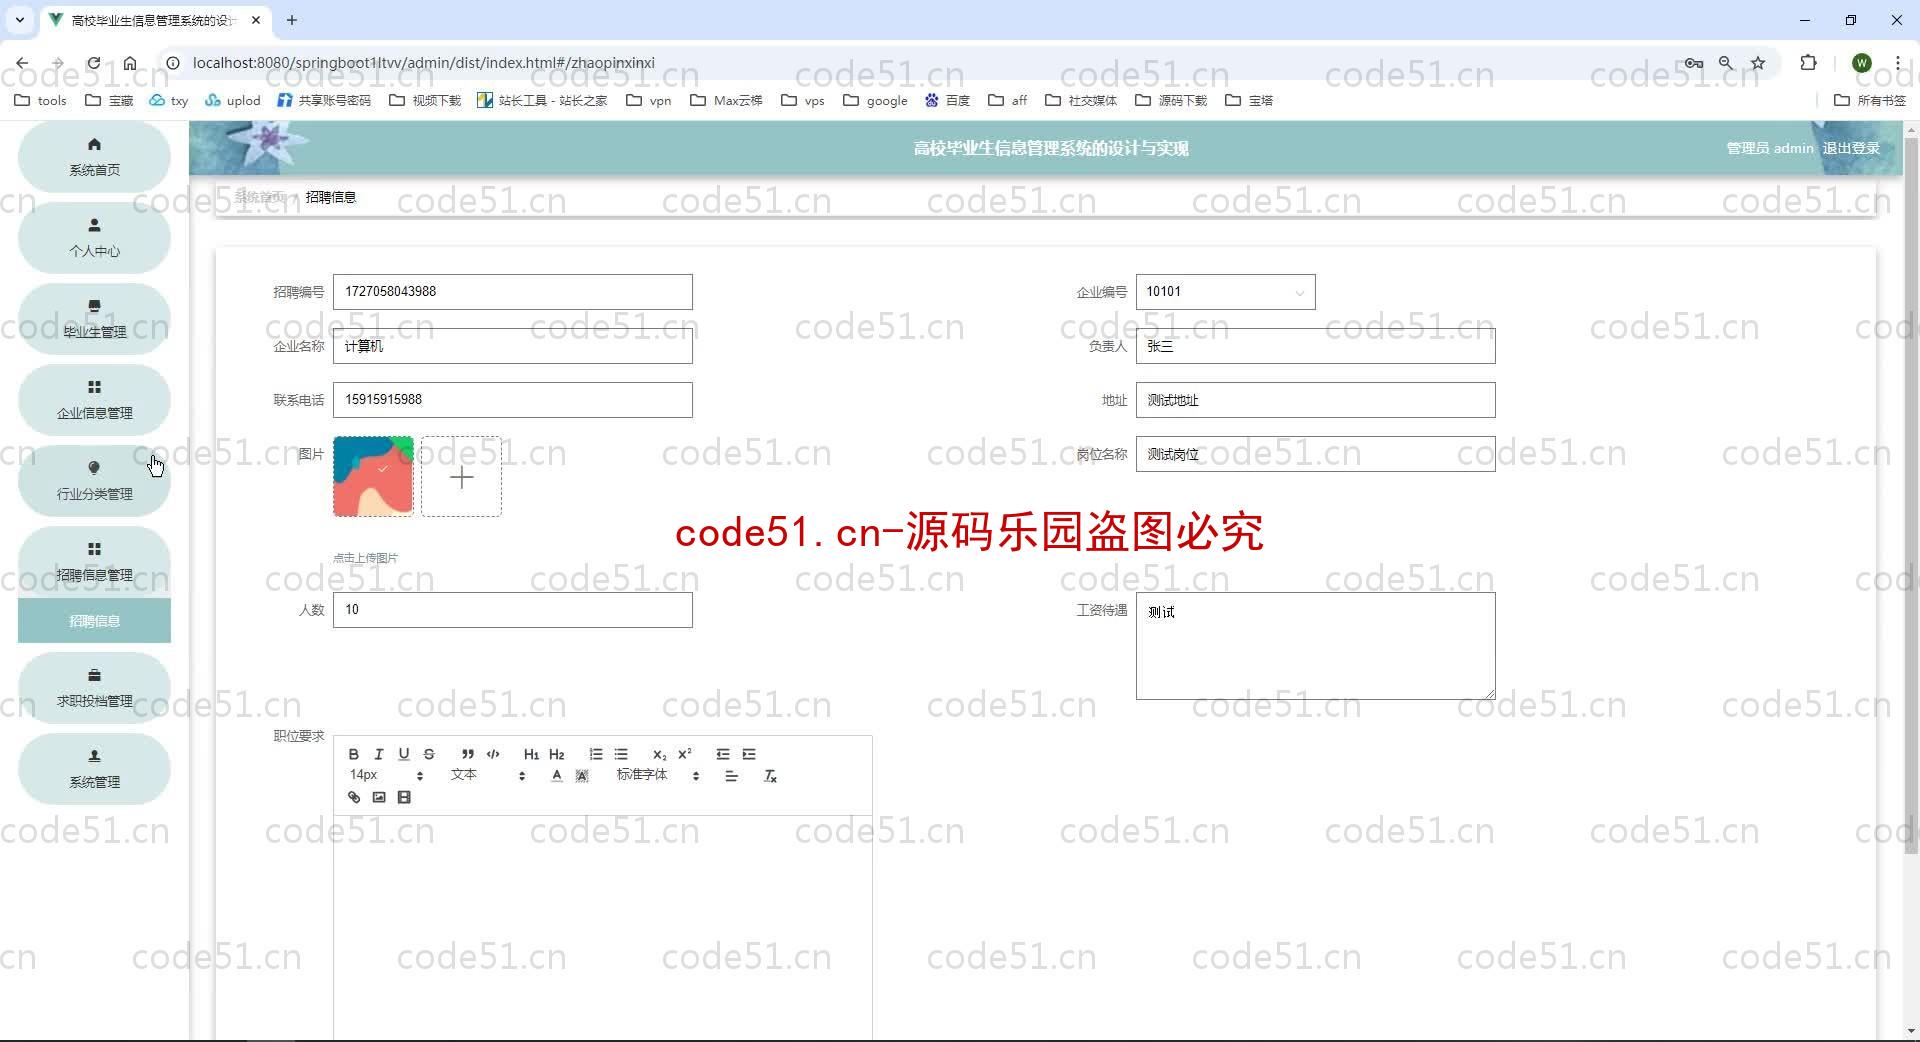Insert an image in the editor
This screenshot has width=1920, height=1042.
379,797
